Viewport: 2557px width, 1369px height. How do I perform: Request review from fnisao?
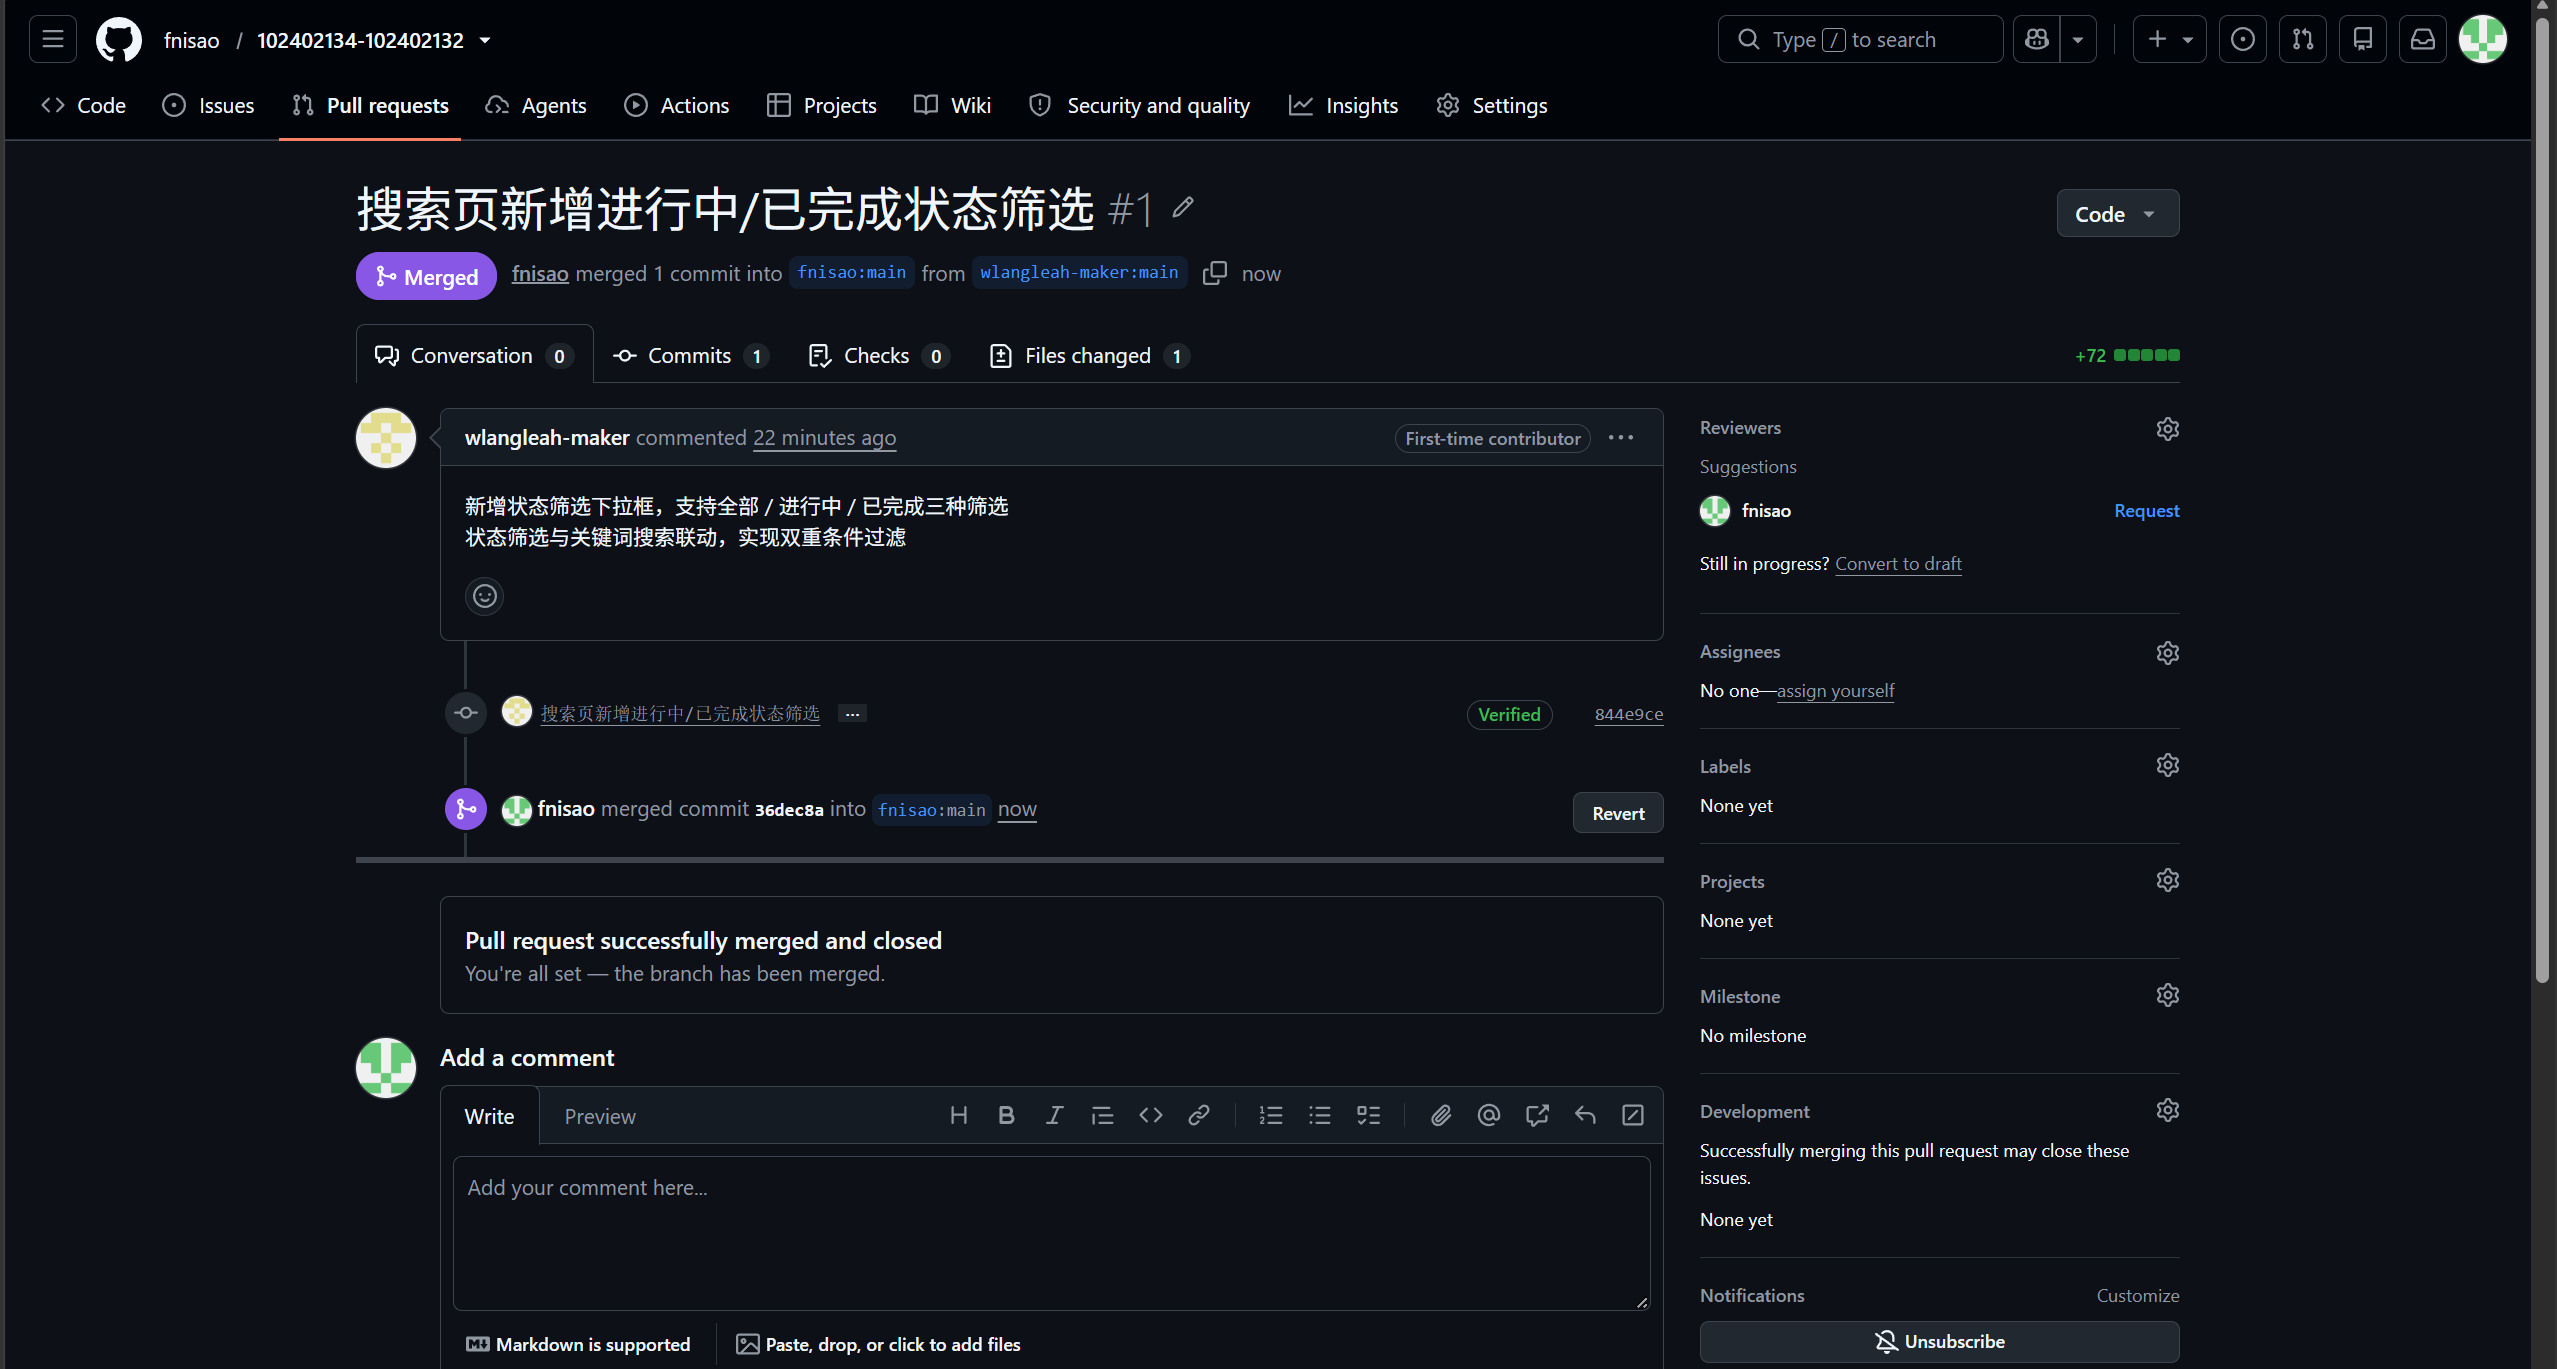pos(2146,511)
